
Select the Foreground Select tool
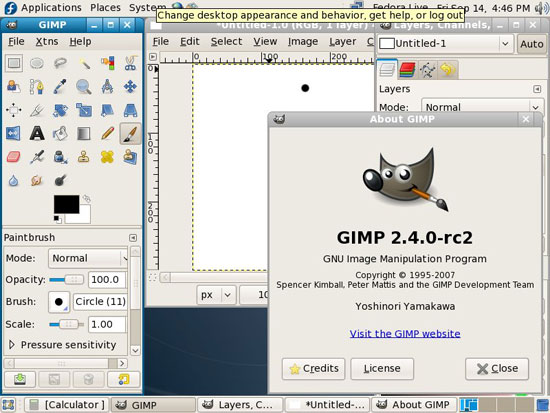pyautogui.click(x=14, y=87)
